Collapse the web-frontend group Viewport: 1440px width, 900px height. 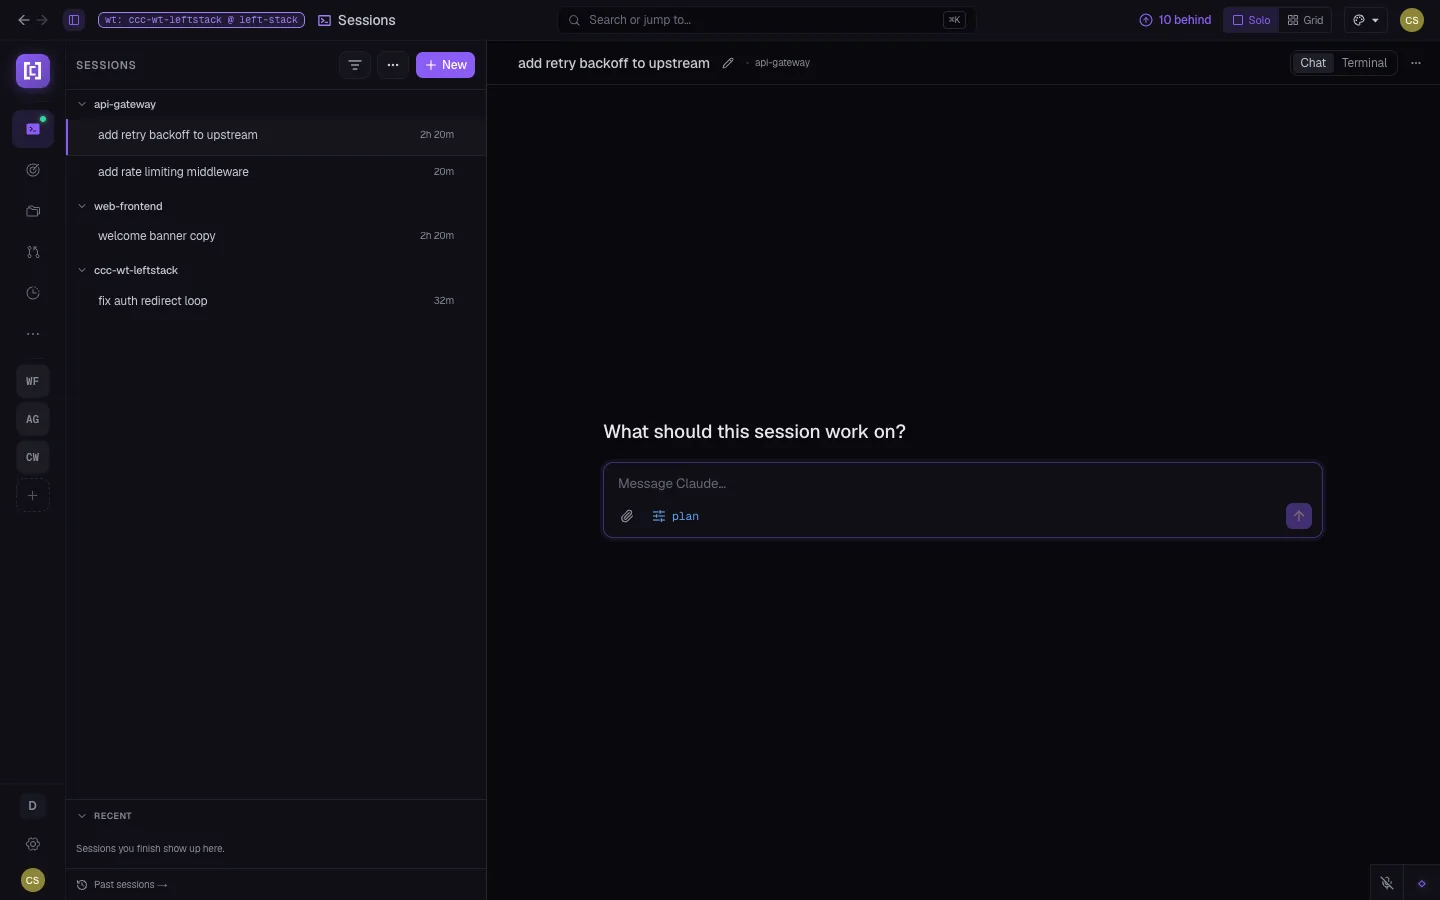(x=82, y=206)
